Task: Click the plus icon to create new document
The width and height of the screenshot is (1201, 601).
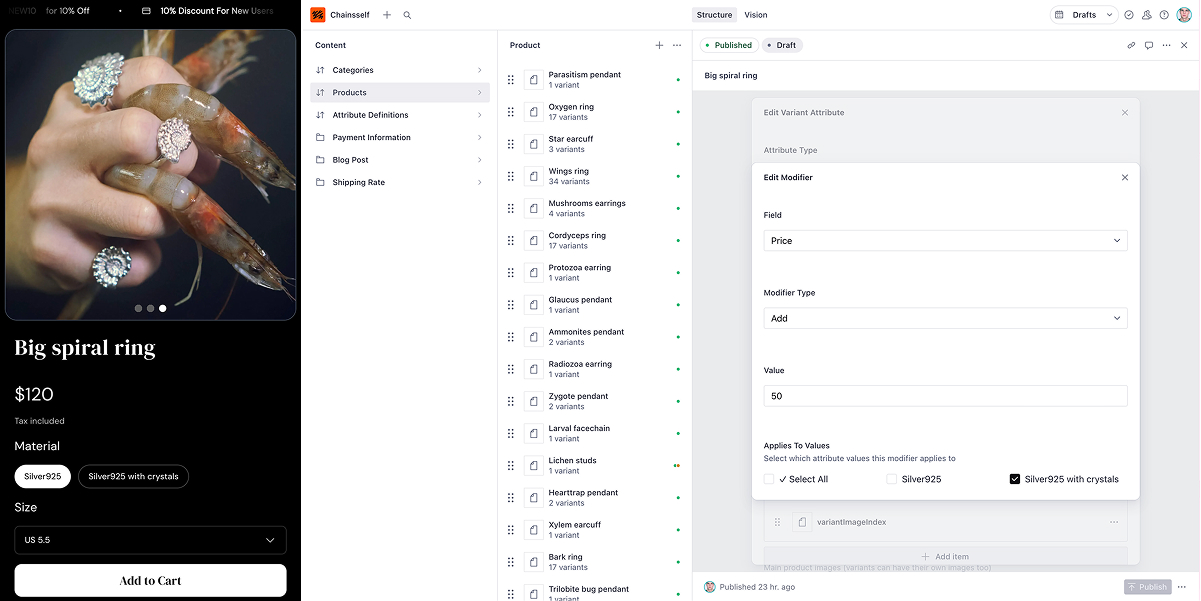Action: [386, 15]
